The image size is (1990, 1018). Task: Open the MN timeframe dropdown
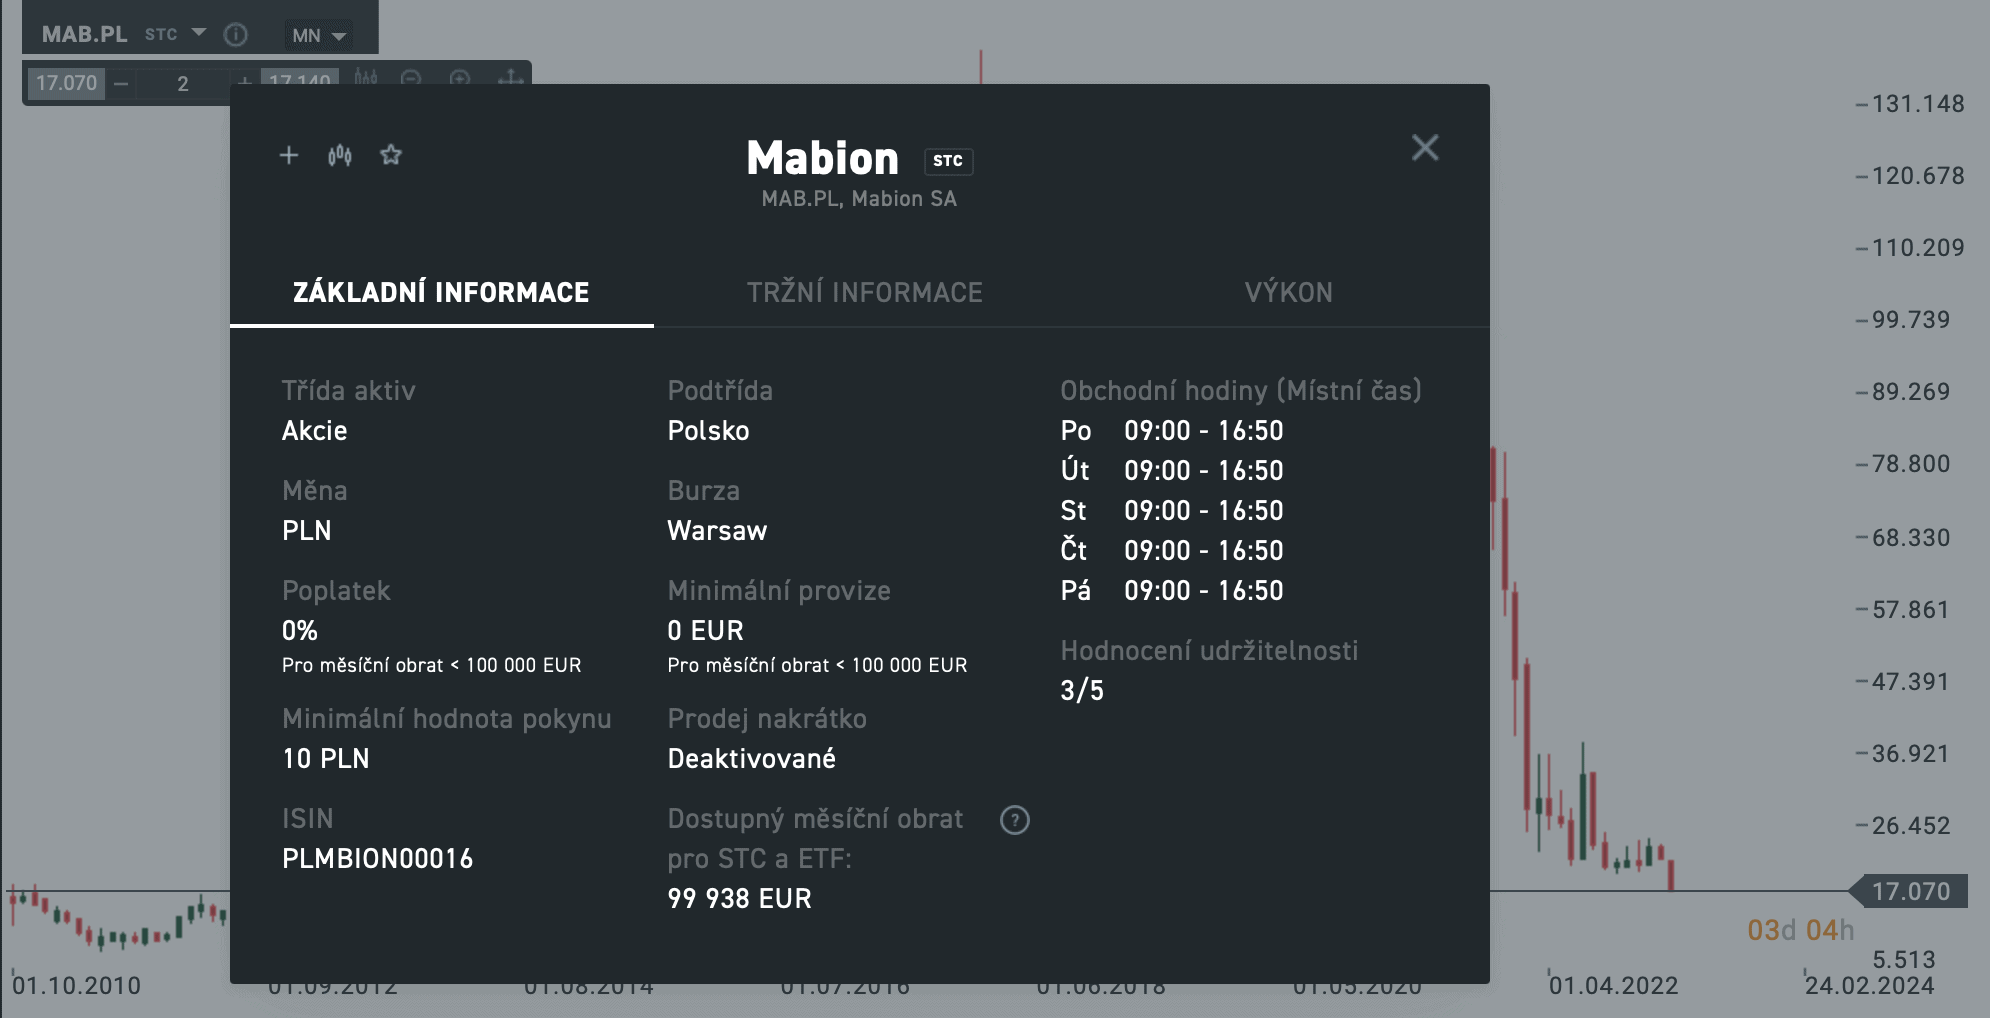pos(319,36)
